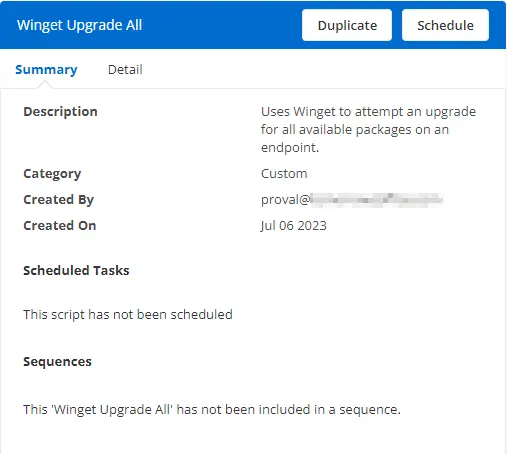This screenshot has width=507, height=454.
Task: Click the Winget Upgrade All title
Action: pos(79,25)
